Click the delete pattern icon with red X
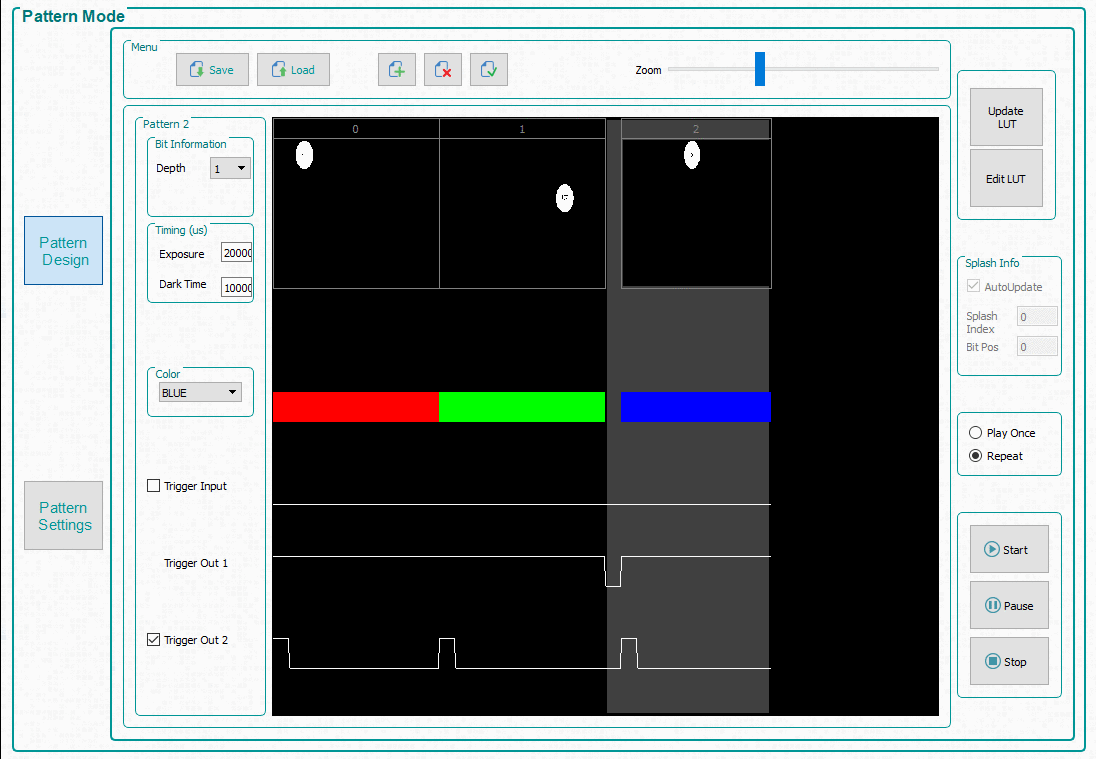This screenshot has height=759, width=1096. pyautogui.click(x=443, y=70)
